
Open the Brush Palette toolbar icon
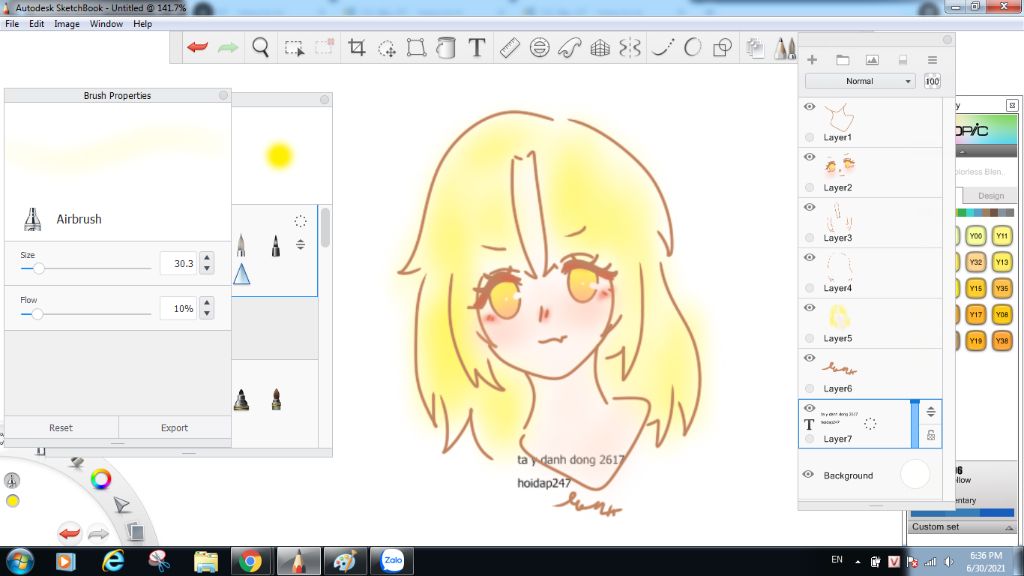click(x=785, y=48)
